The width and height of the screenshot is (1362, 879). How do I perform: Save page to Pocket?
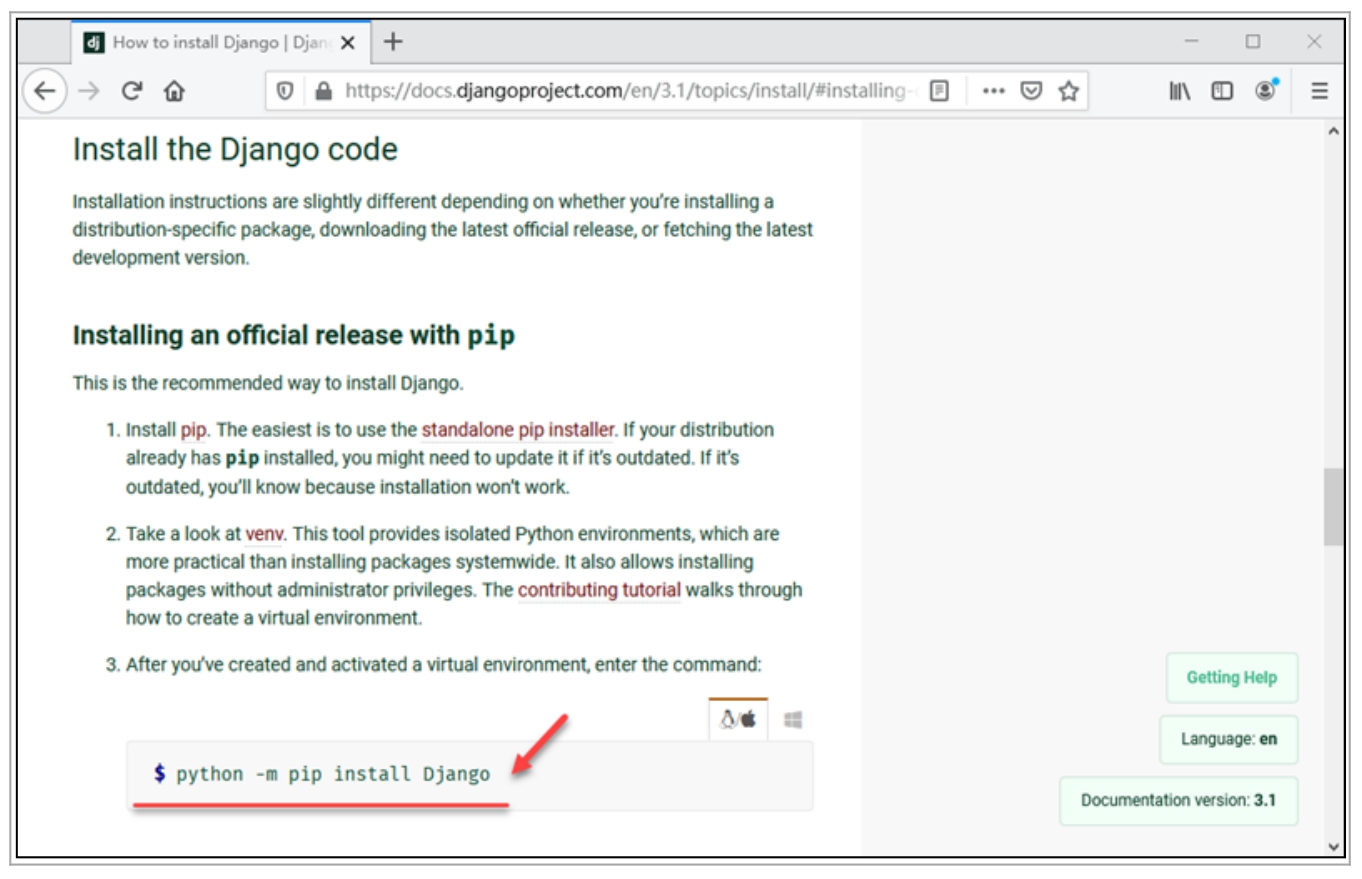(x=1030, y=91)
